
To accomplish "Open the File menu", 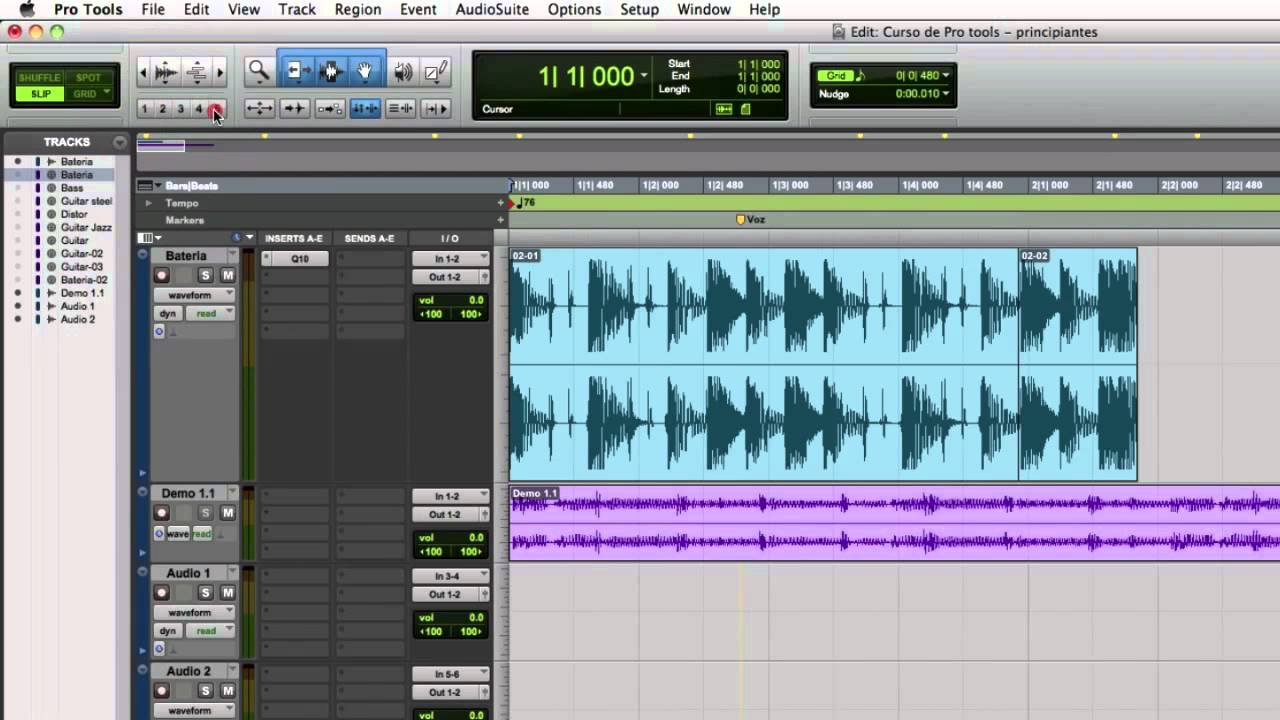I will [x=153, y=10].
